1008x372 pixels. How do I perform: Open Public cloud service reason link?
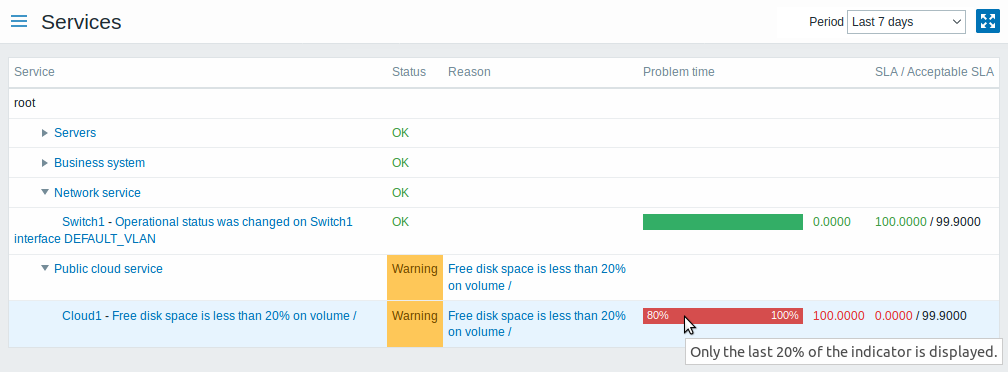pos(537,277)
